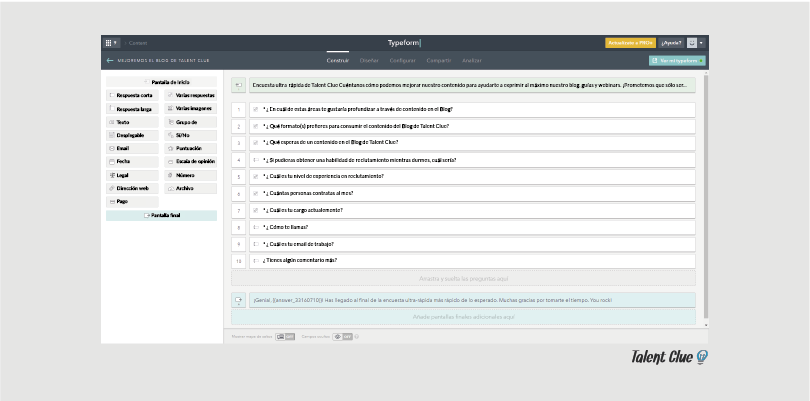
Task: Click the back arrow beside the form title
Action: tap(109, 60)
